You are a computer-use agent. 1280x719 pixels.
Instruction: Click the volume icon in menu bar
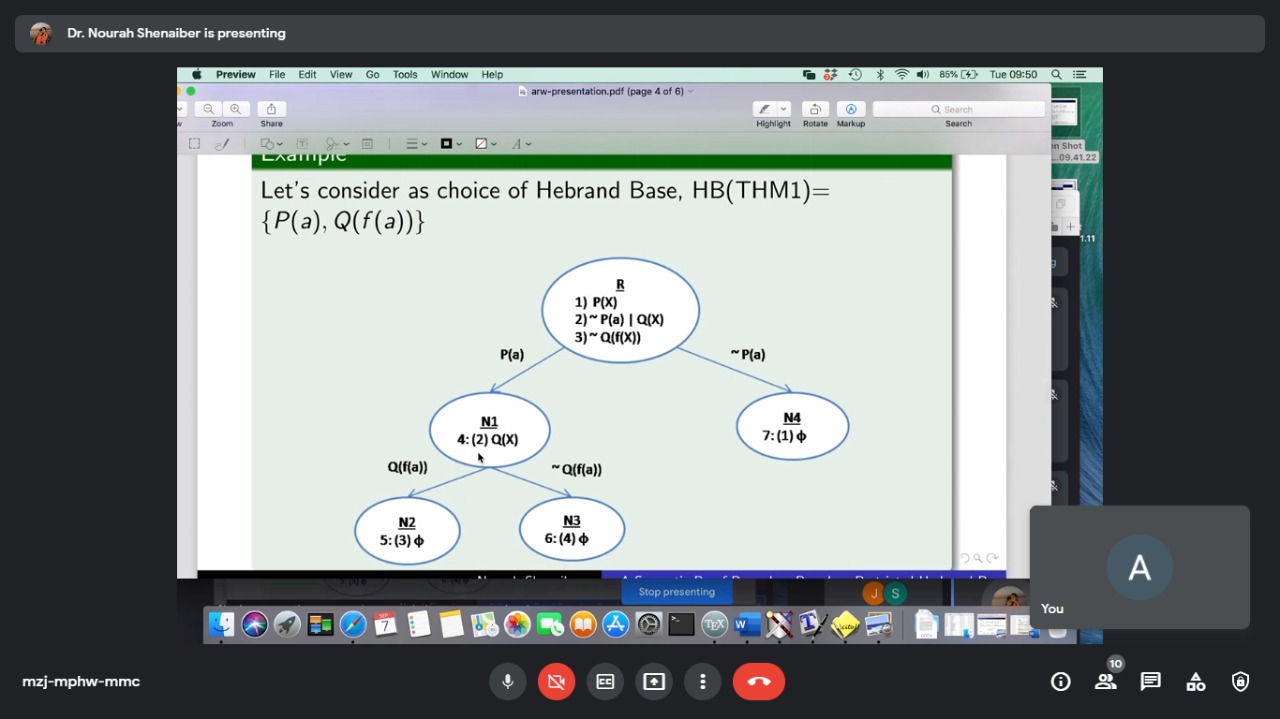pyautogui.click(x=923, y=74)
